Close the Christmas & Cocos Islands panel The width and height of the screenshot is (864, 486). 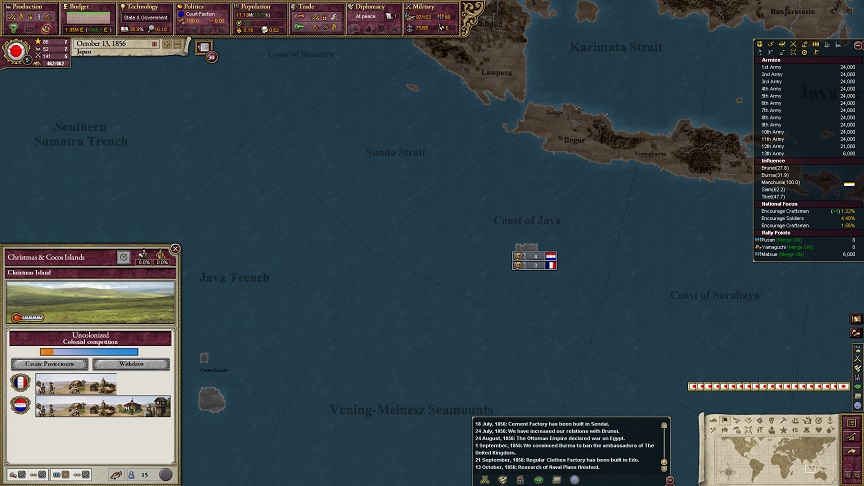point(175,249)
